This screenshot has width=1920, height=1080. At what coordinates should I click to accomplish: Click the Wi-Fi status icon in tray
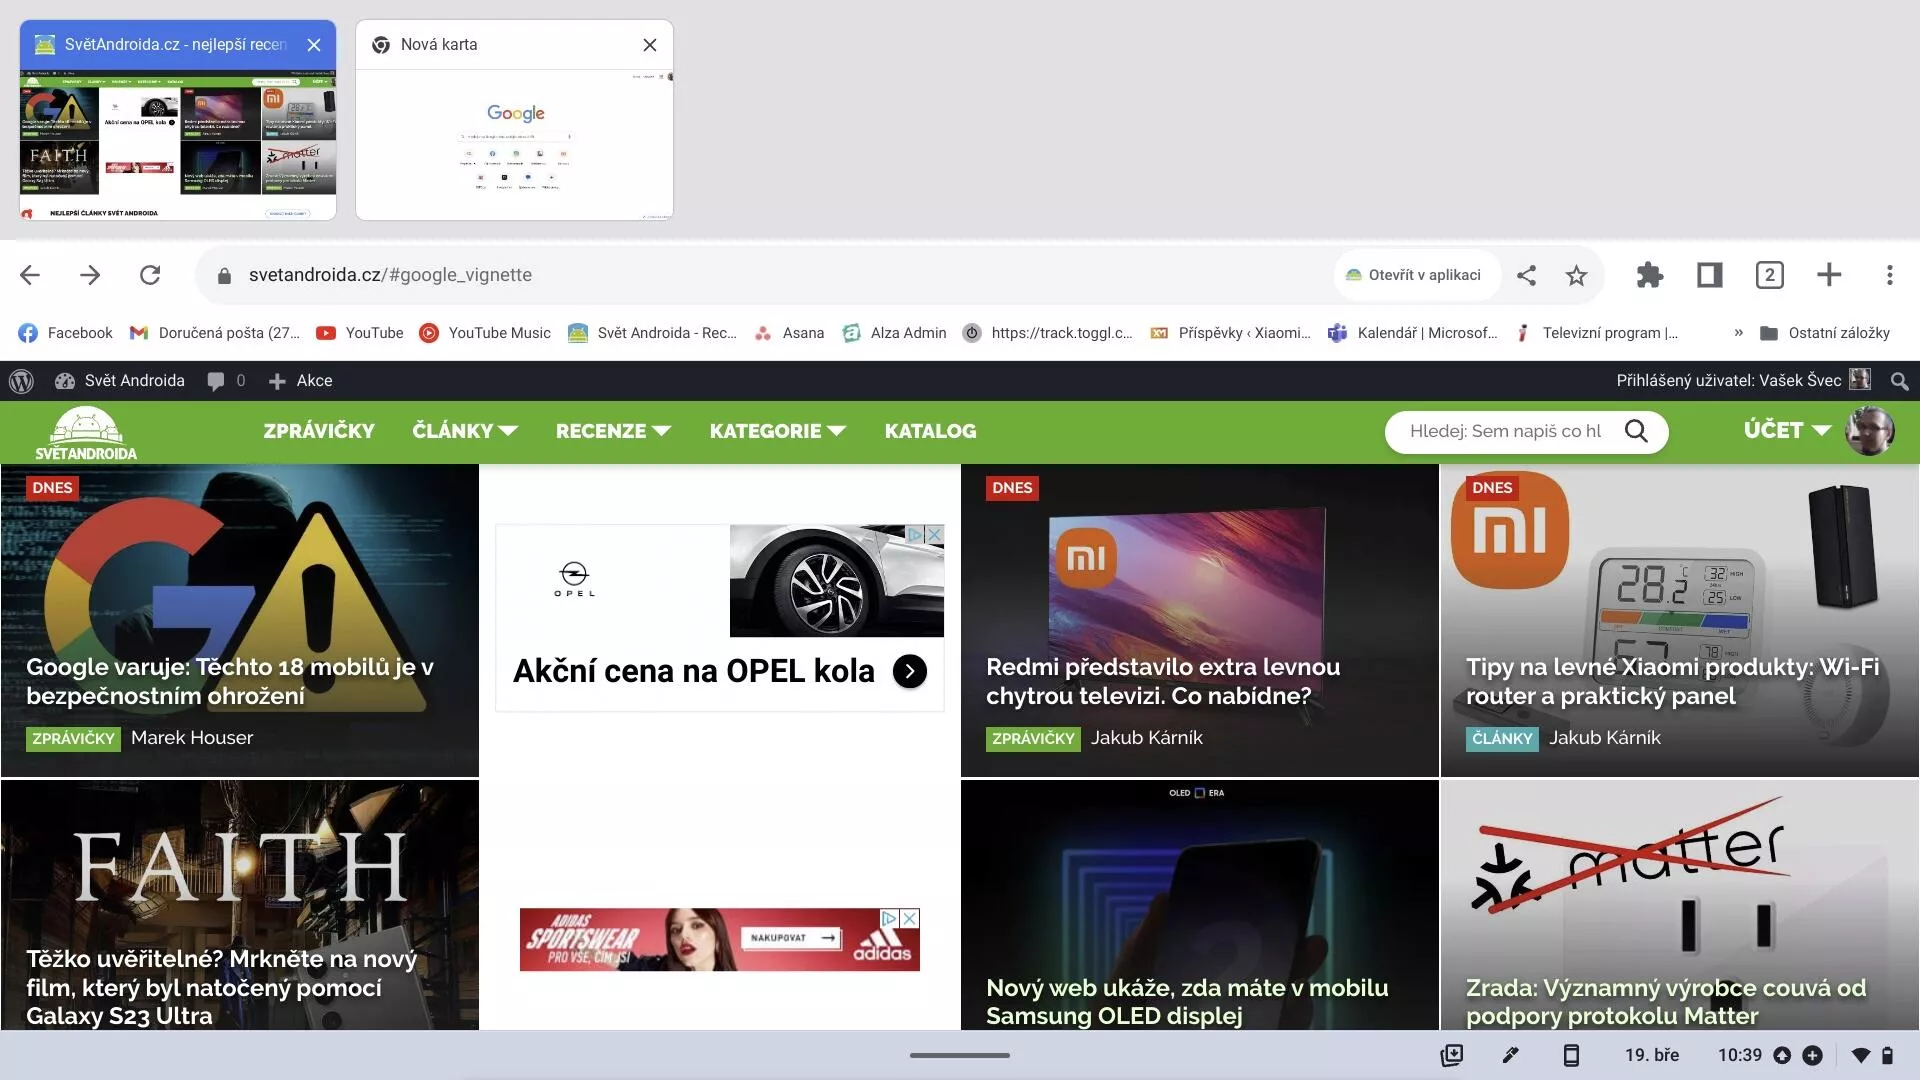[1860, 1055]
